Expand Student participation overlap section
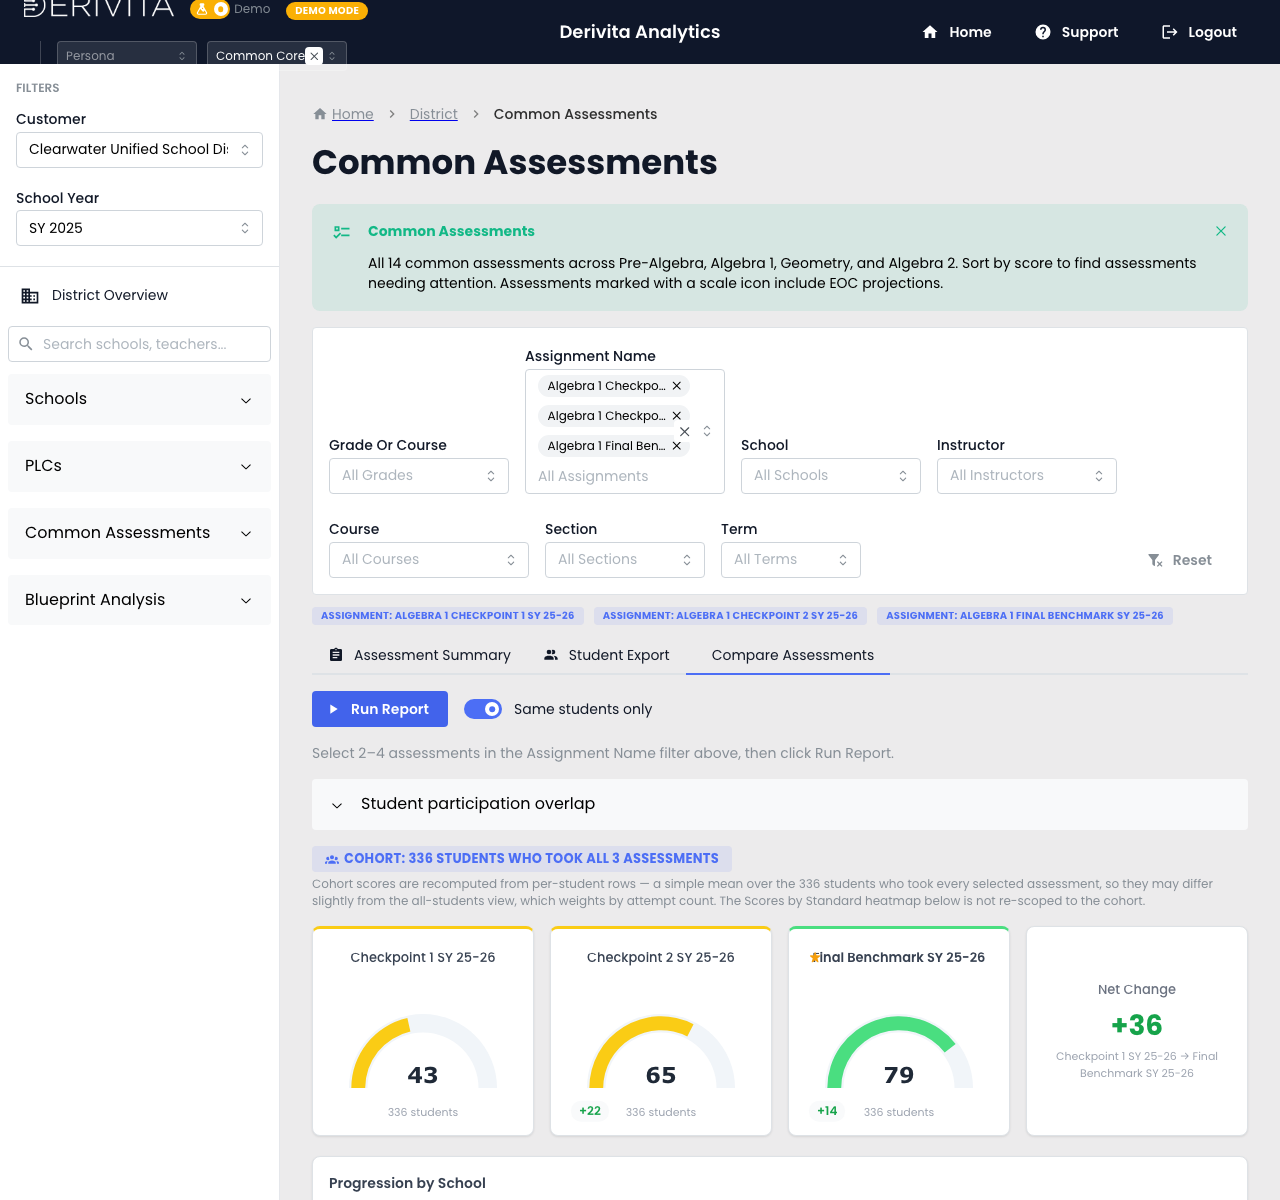This screenshot has width=1280, height=1200. pyautogui.click(x=780, y=804)
